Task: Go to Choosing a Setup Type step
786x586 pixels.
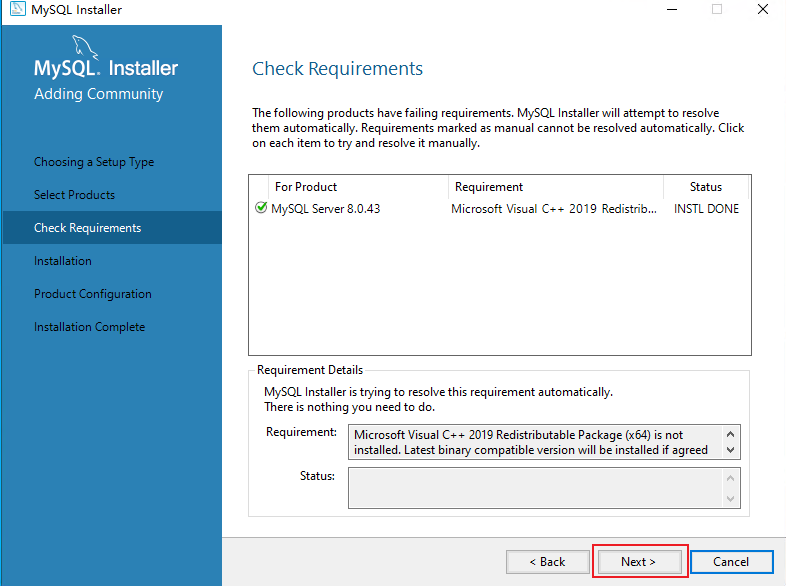Action: click(94, 162)
